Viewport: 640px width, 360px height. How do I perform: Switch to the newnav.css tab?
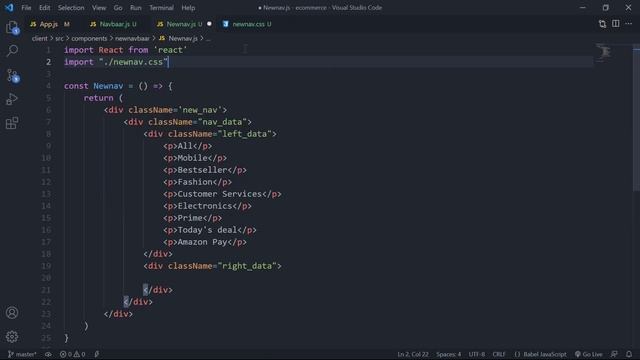(x=247, y=24)
